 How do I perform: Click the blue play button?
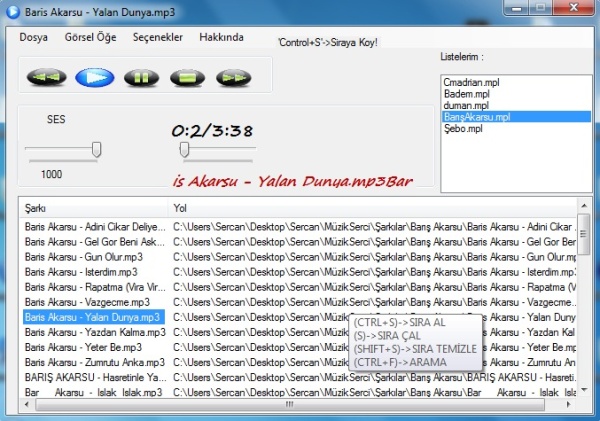[95, 78]
